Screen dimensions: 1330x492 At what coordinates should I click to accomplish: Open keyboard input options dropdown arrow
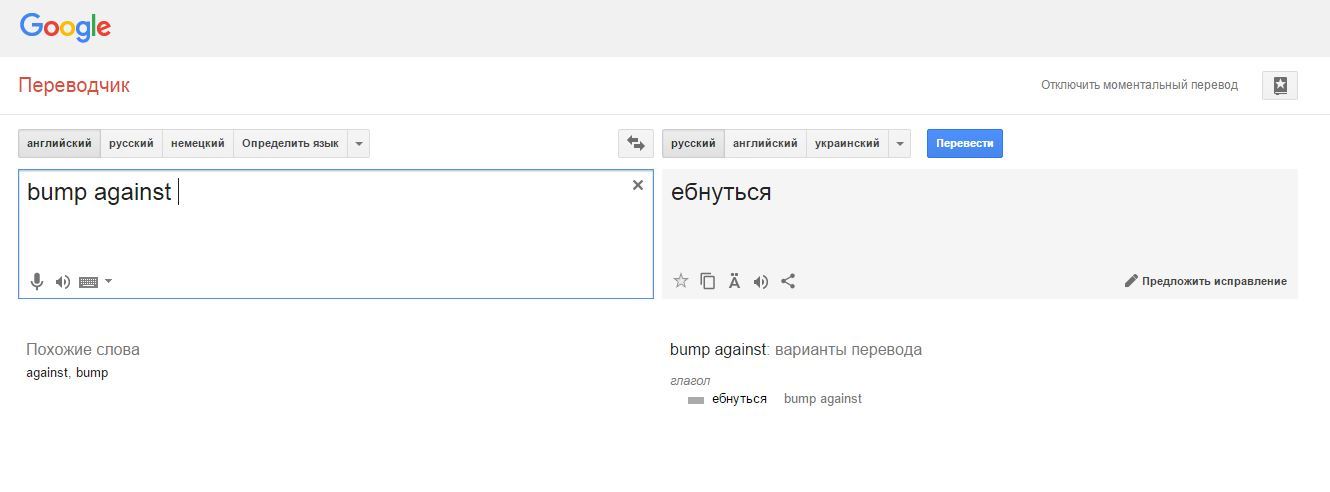click(x=109, y=281)
